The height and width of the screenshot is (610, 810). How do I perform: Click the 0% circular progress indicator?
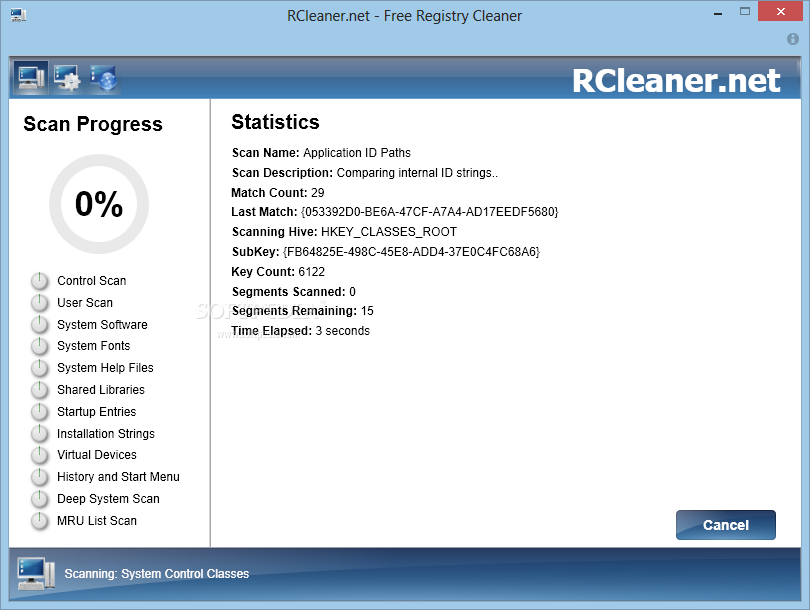coord(99,204)
